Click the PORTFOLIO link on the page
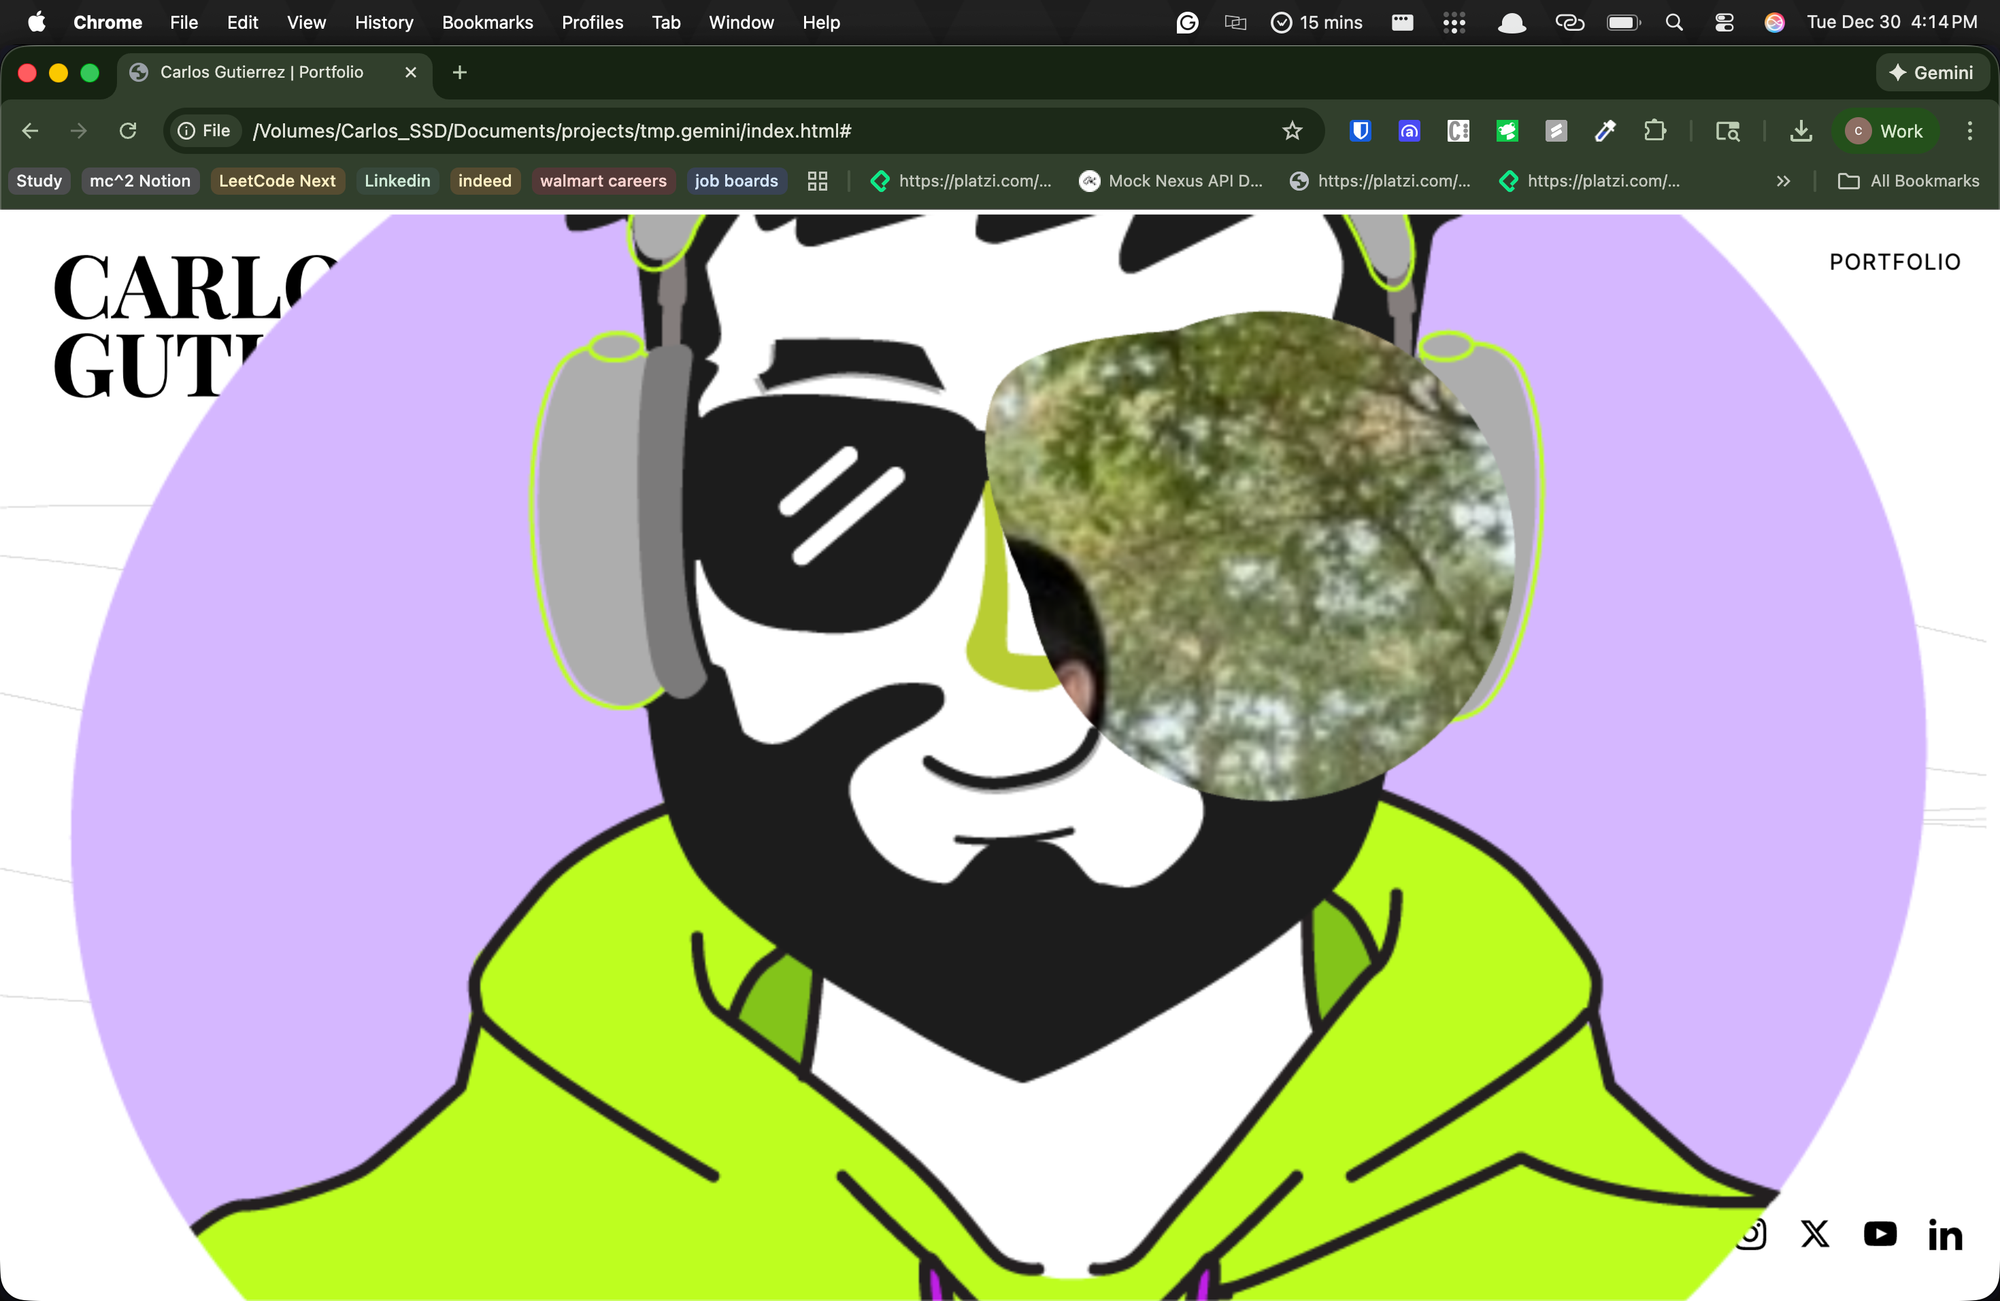Screen dimensions: 2000x1301 pyautogui.click(x=1894, y=262)
